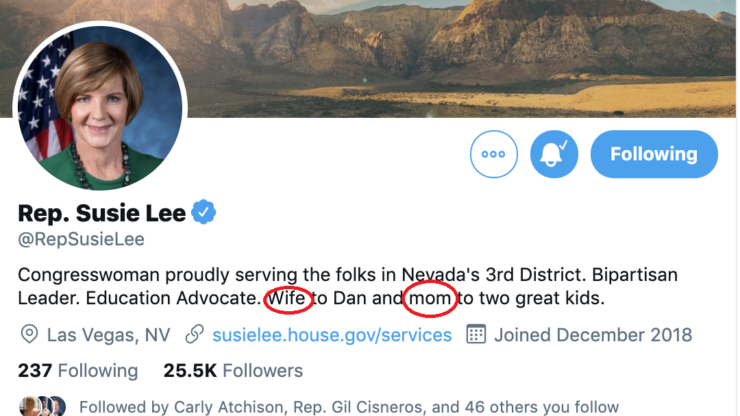The image size is (740, 416).
Task: Click the blue verified badge
Action: 205,212
